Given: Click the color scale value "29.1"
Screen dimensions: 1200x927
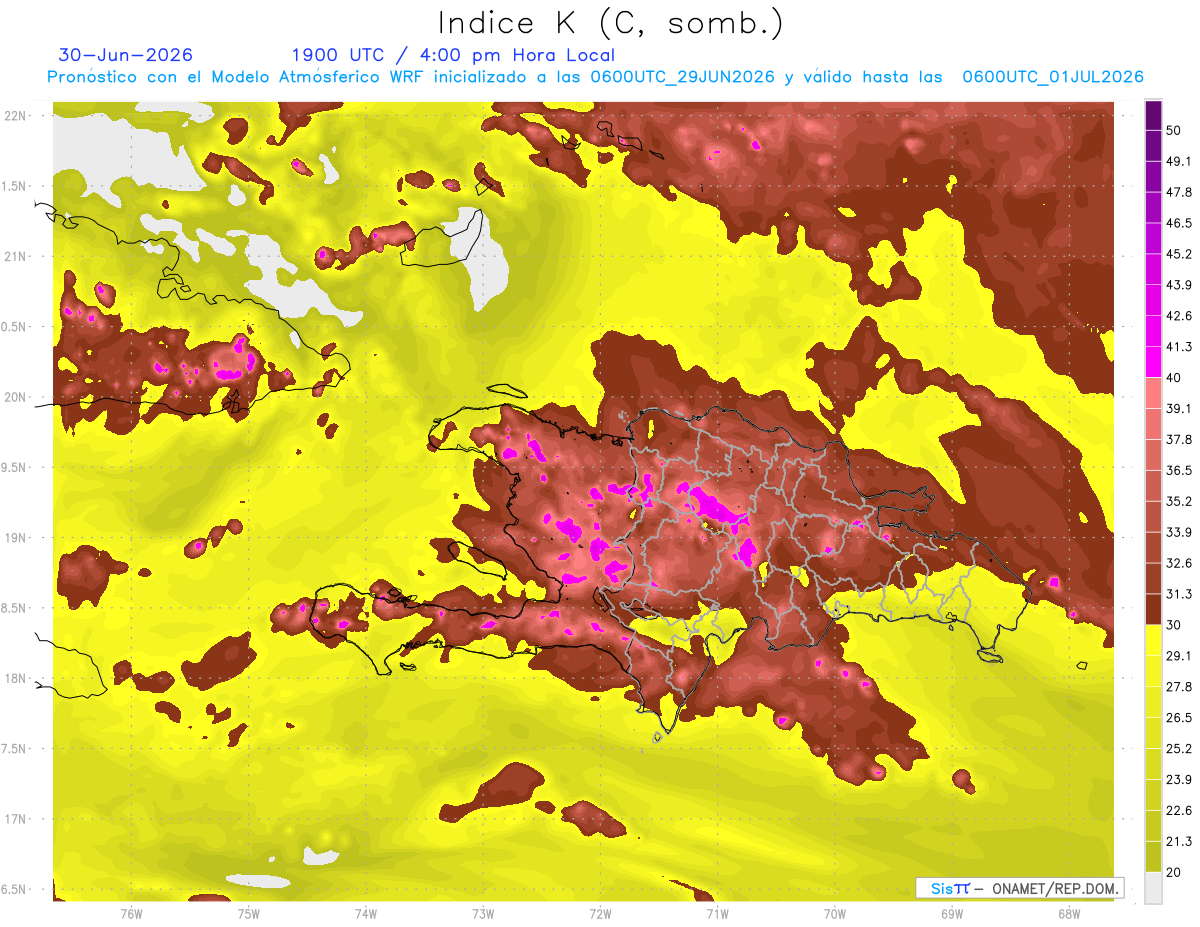Looking at the screenshot, I should click(x=1178, y=656).
